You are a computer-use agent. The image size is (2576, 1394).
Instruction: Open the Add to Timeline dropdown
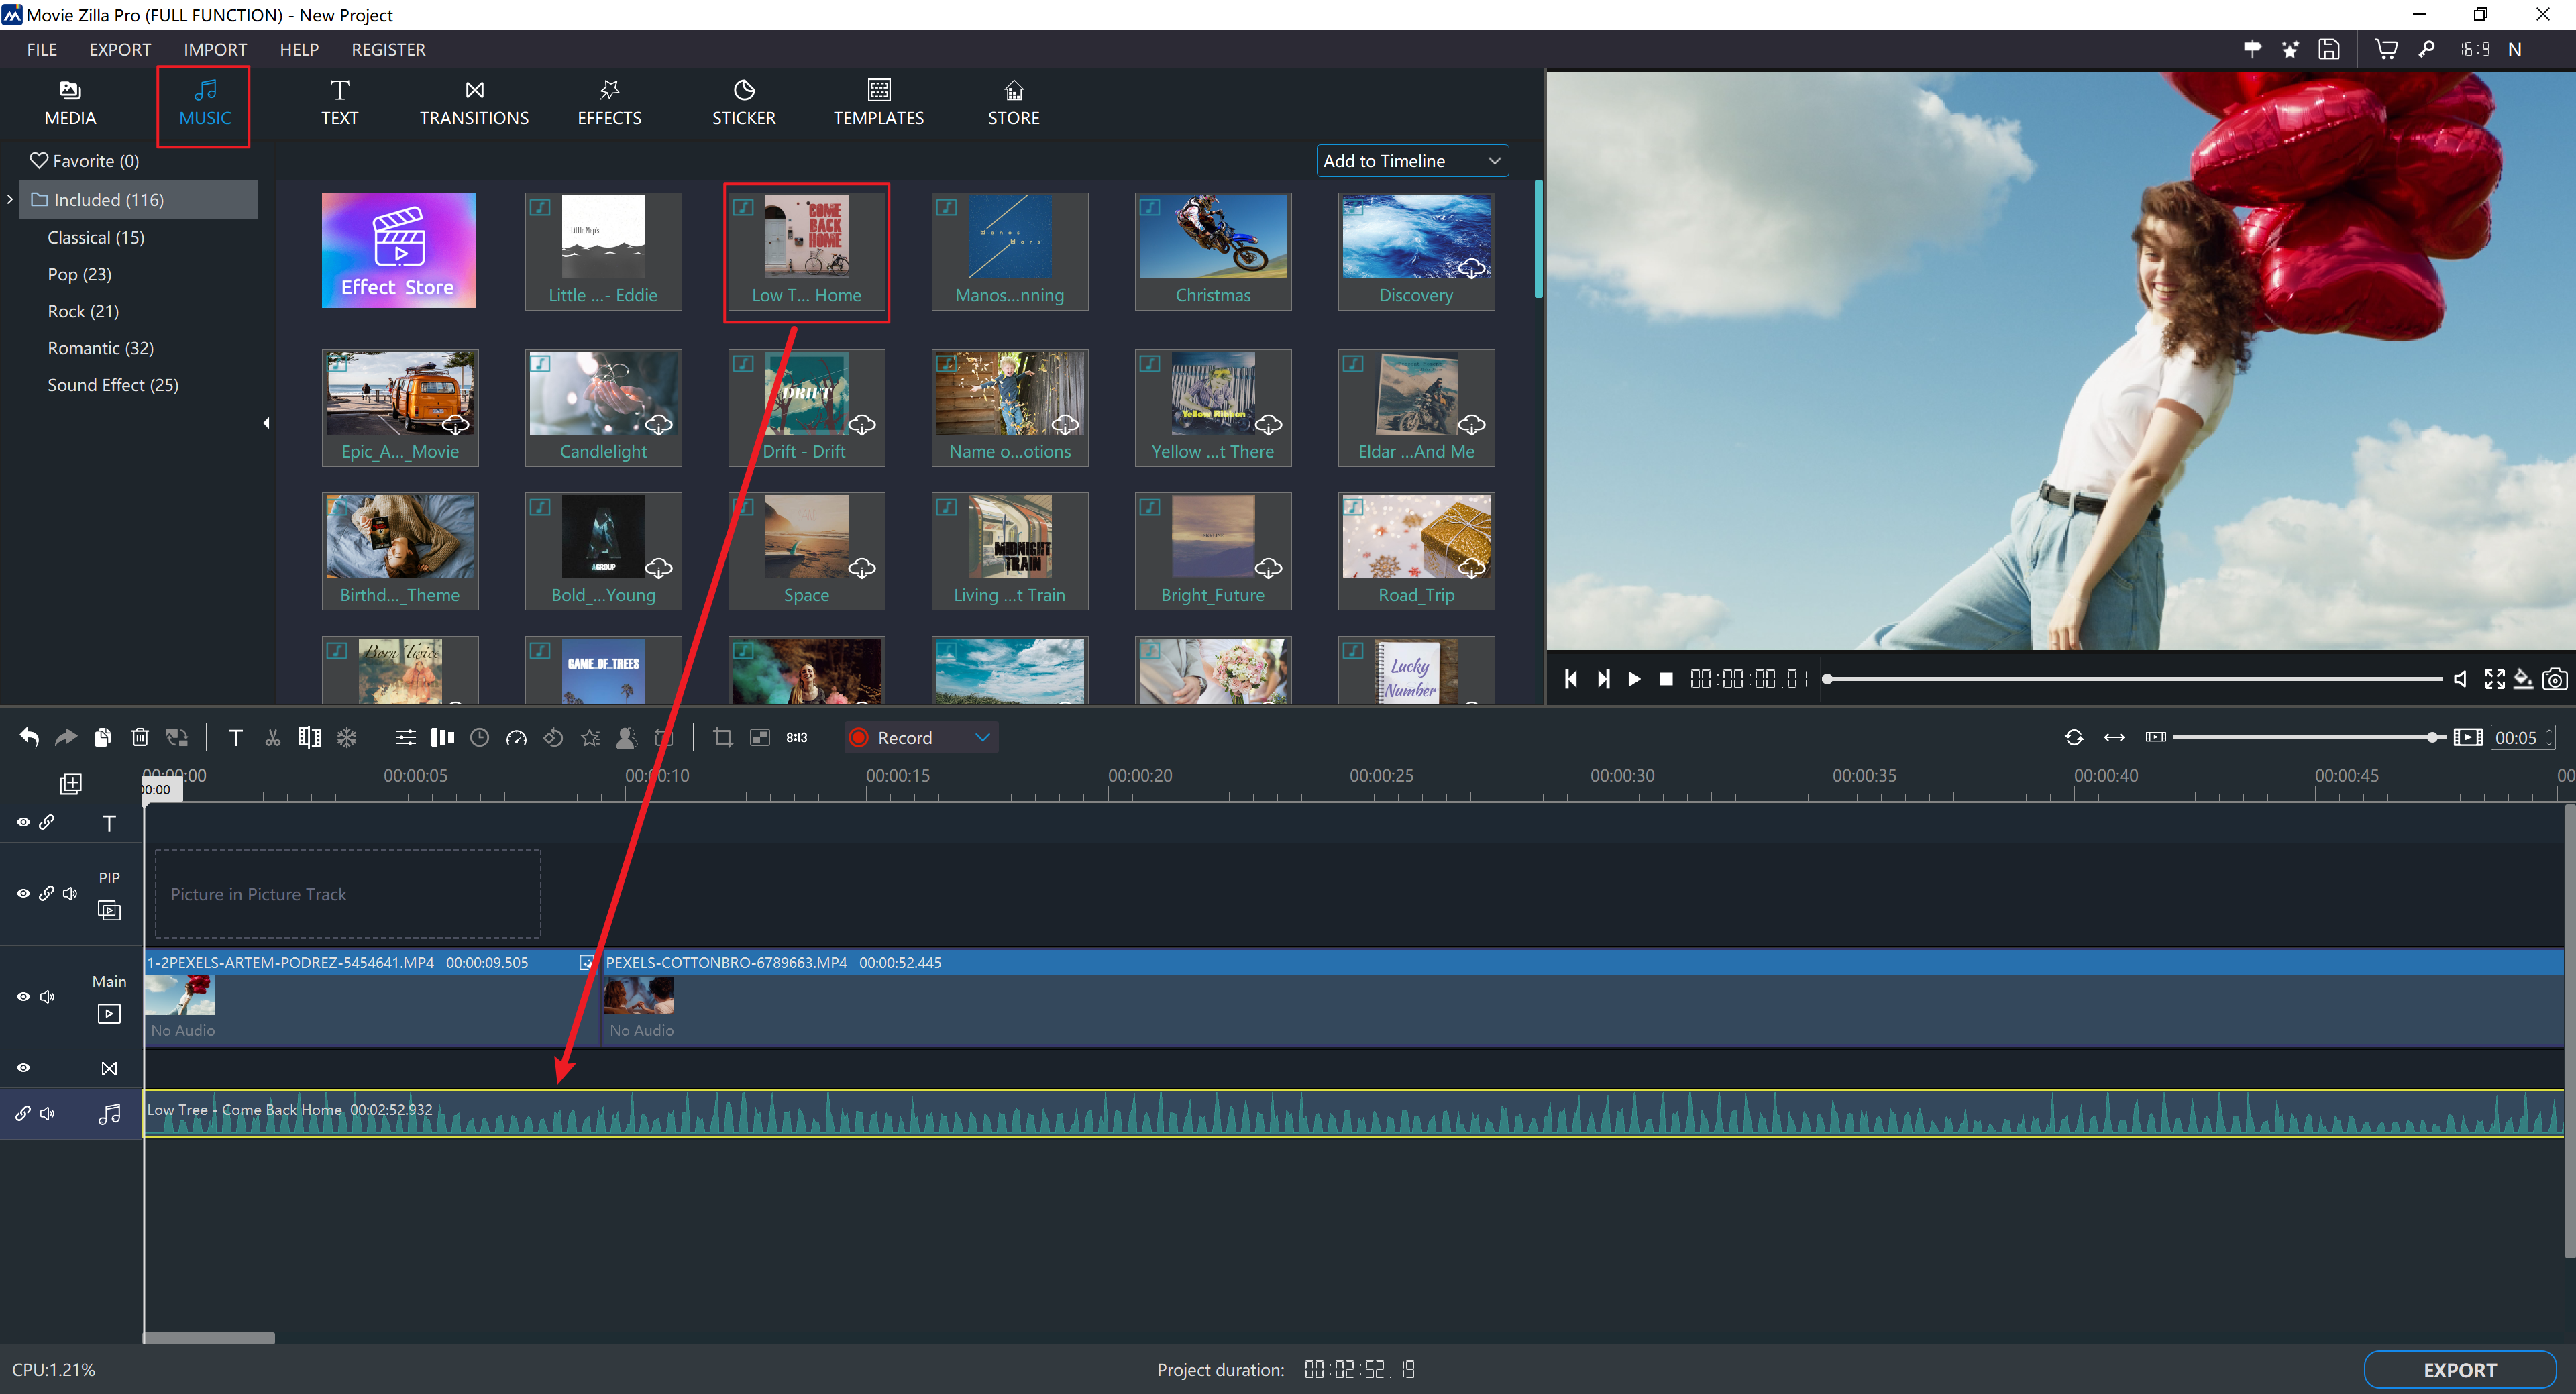[x=1412, y=161]
